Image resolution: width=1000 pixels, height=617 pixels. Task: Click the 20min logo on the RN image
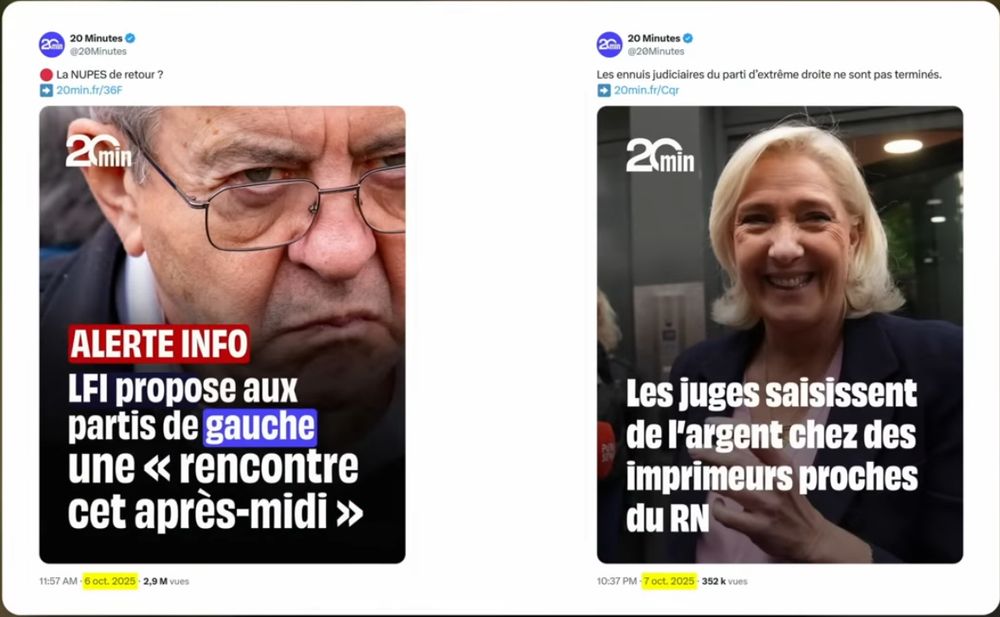pyautogui.click(x=659, y=155)
